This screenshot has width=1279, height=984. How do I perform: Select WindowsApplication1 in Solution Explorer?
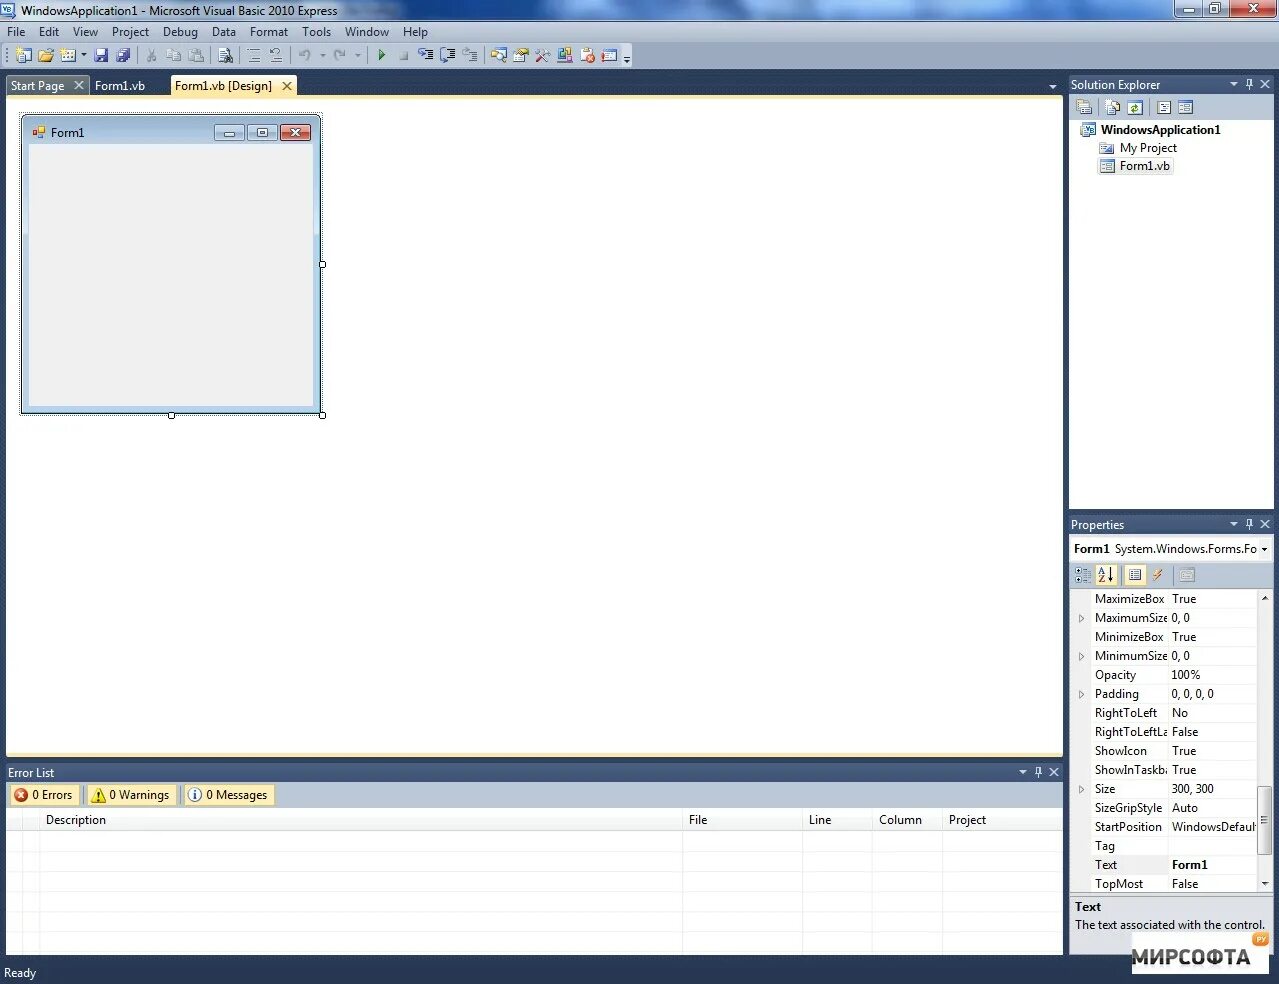pos(1160,130)
